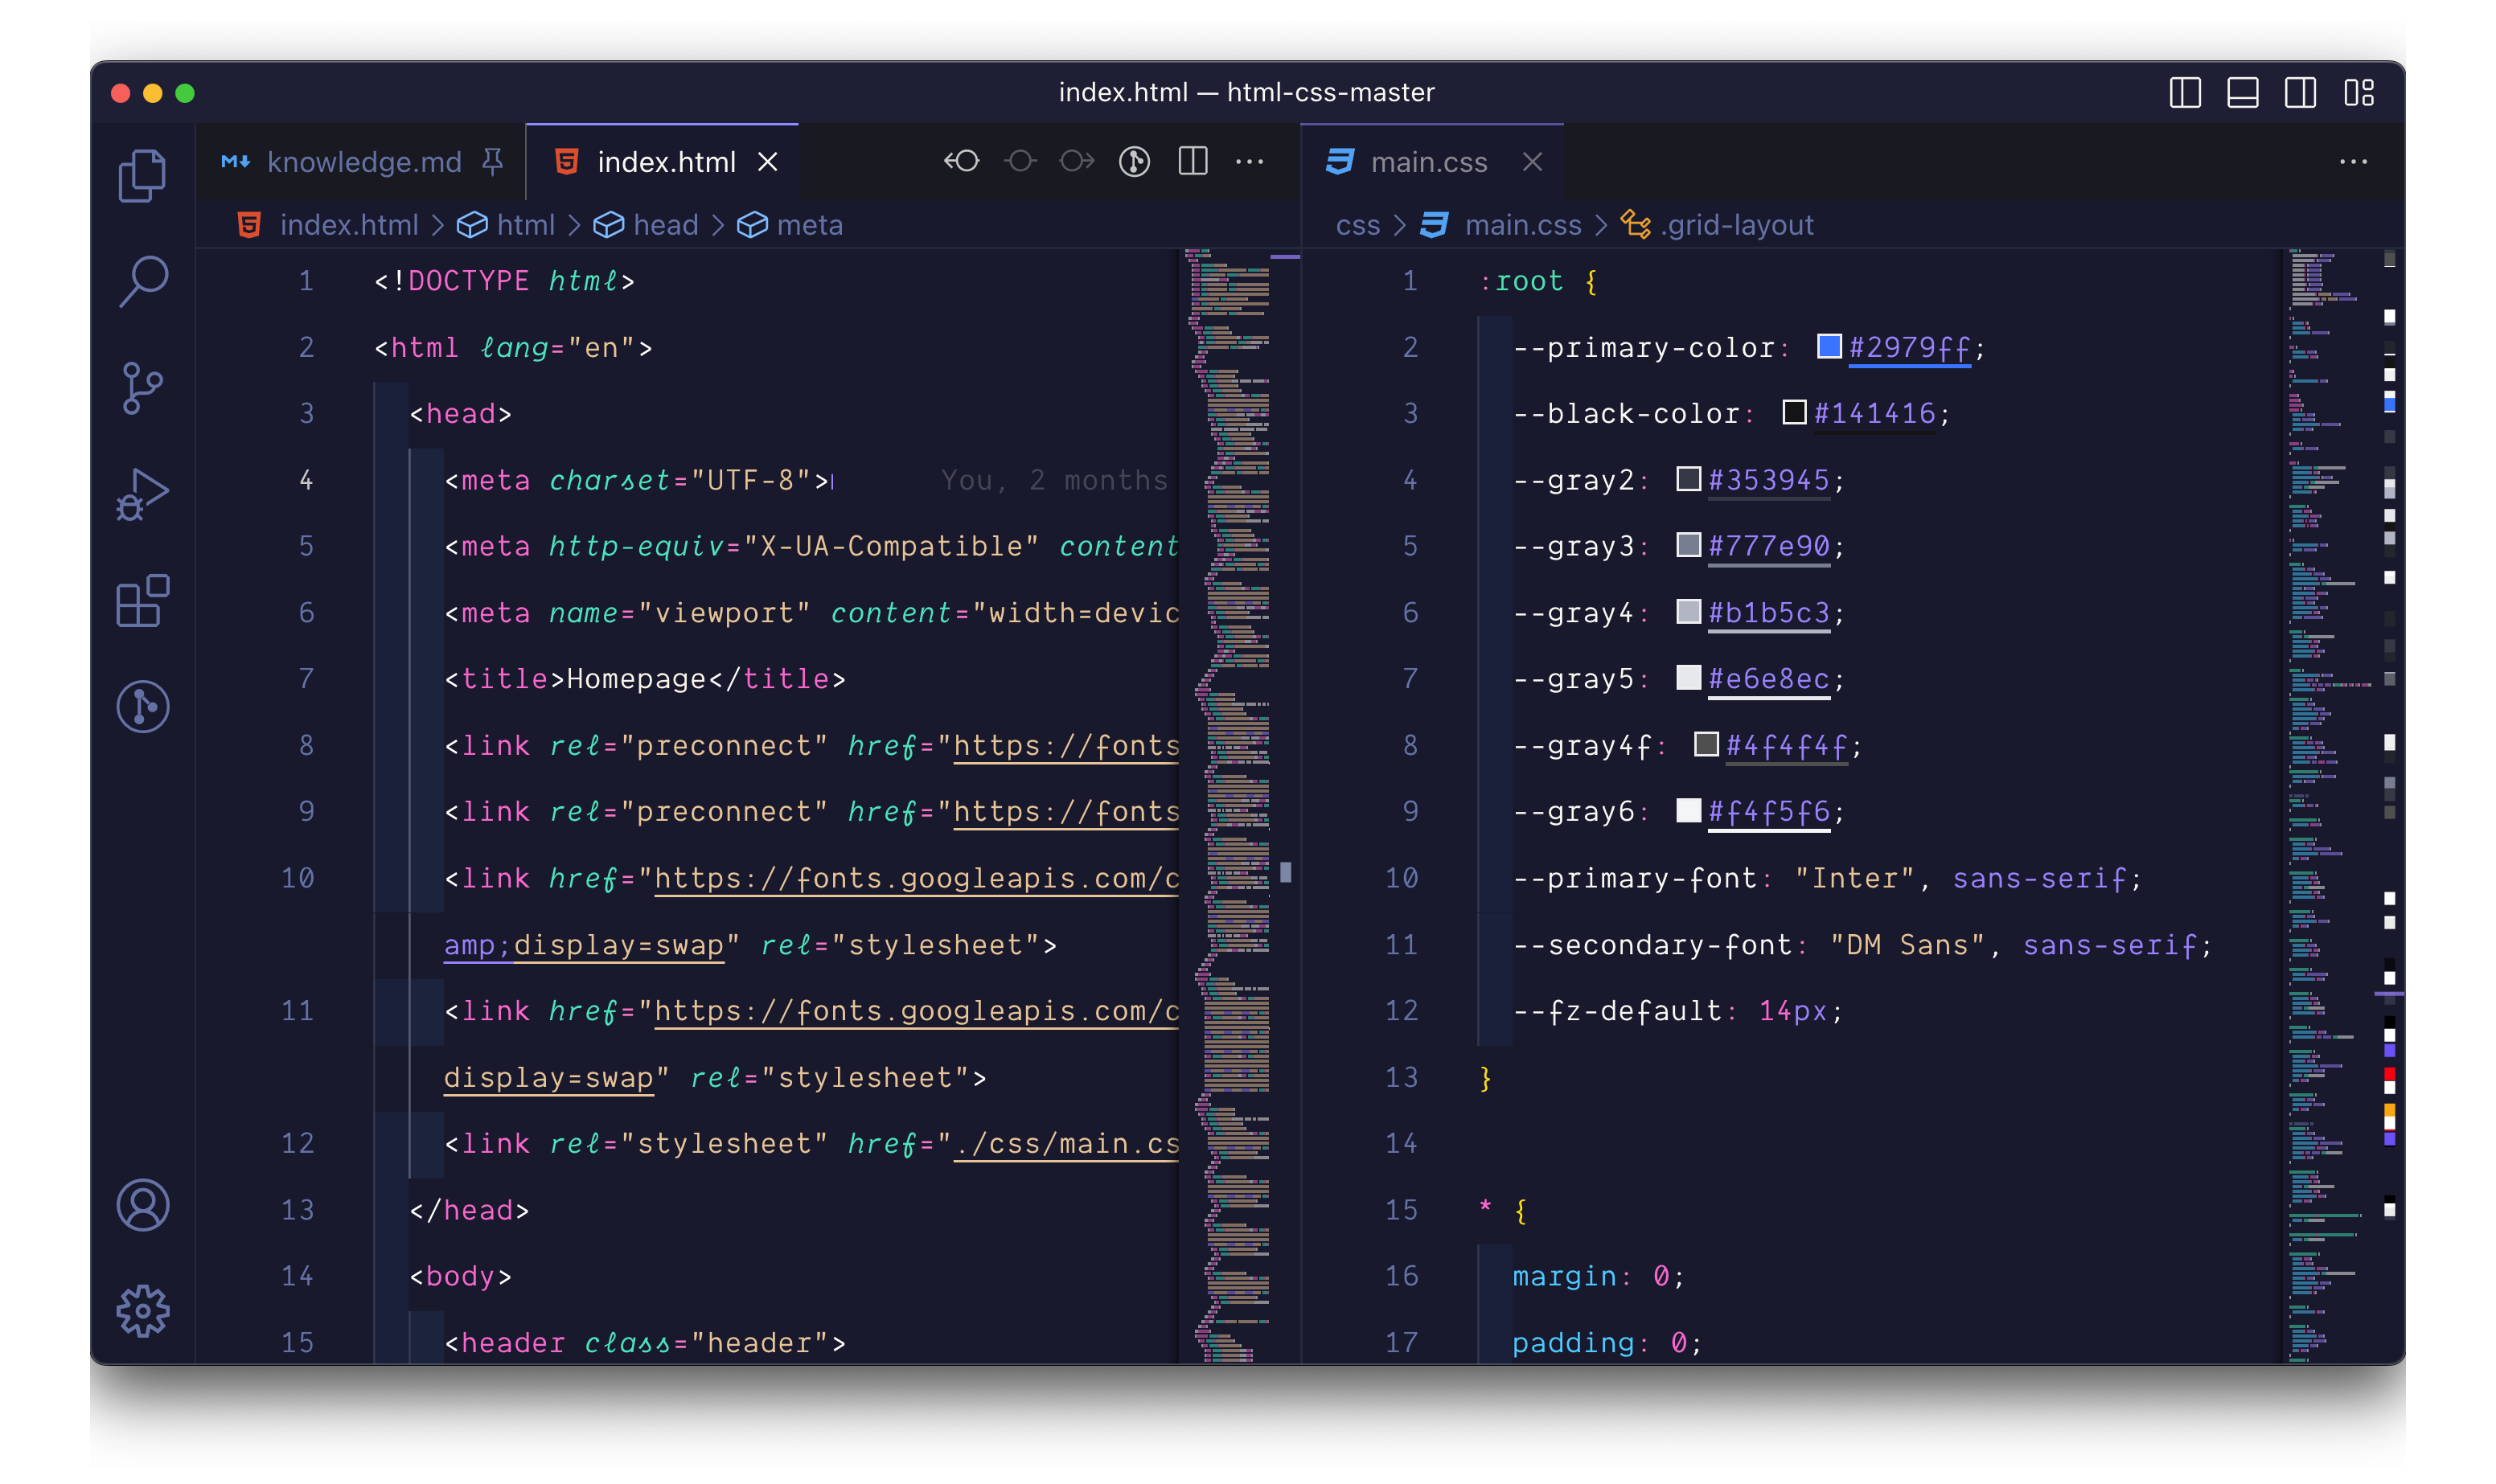Open the Manage settings gear
Screen dimensions: 2496x1484
(142, 1310)
